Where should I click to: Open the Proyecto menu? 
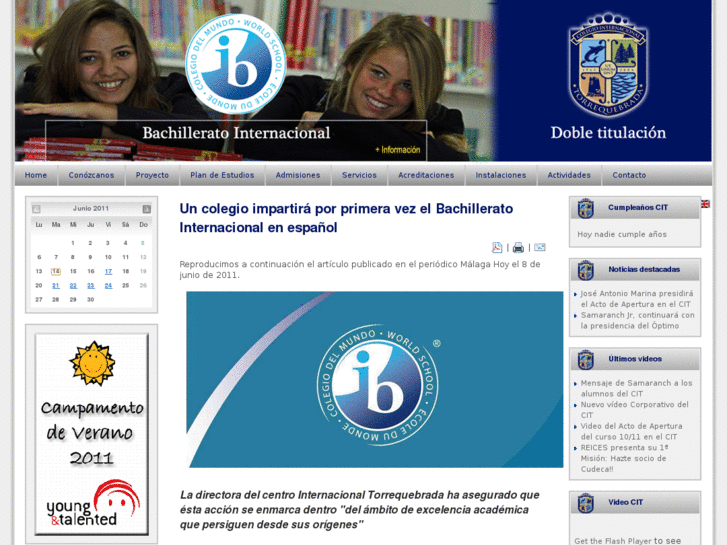152,175
